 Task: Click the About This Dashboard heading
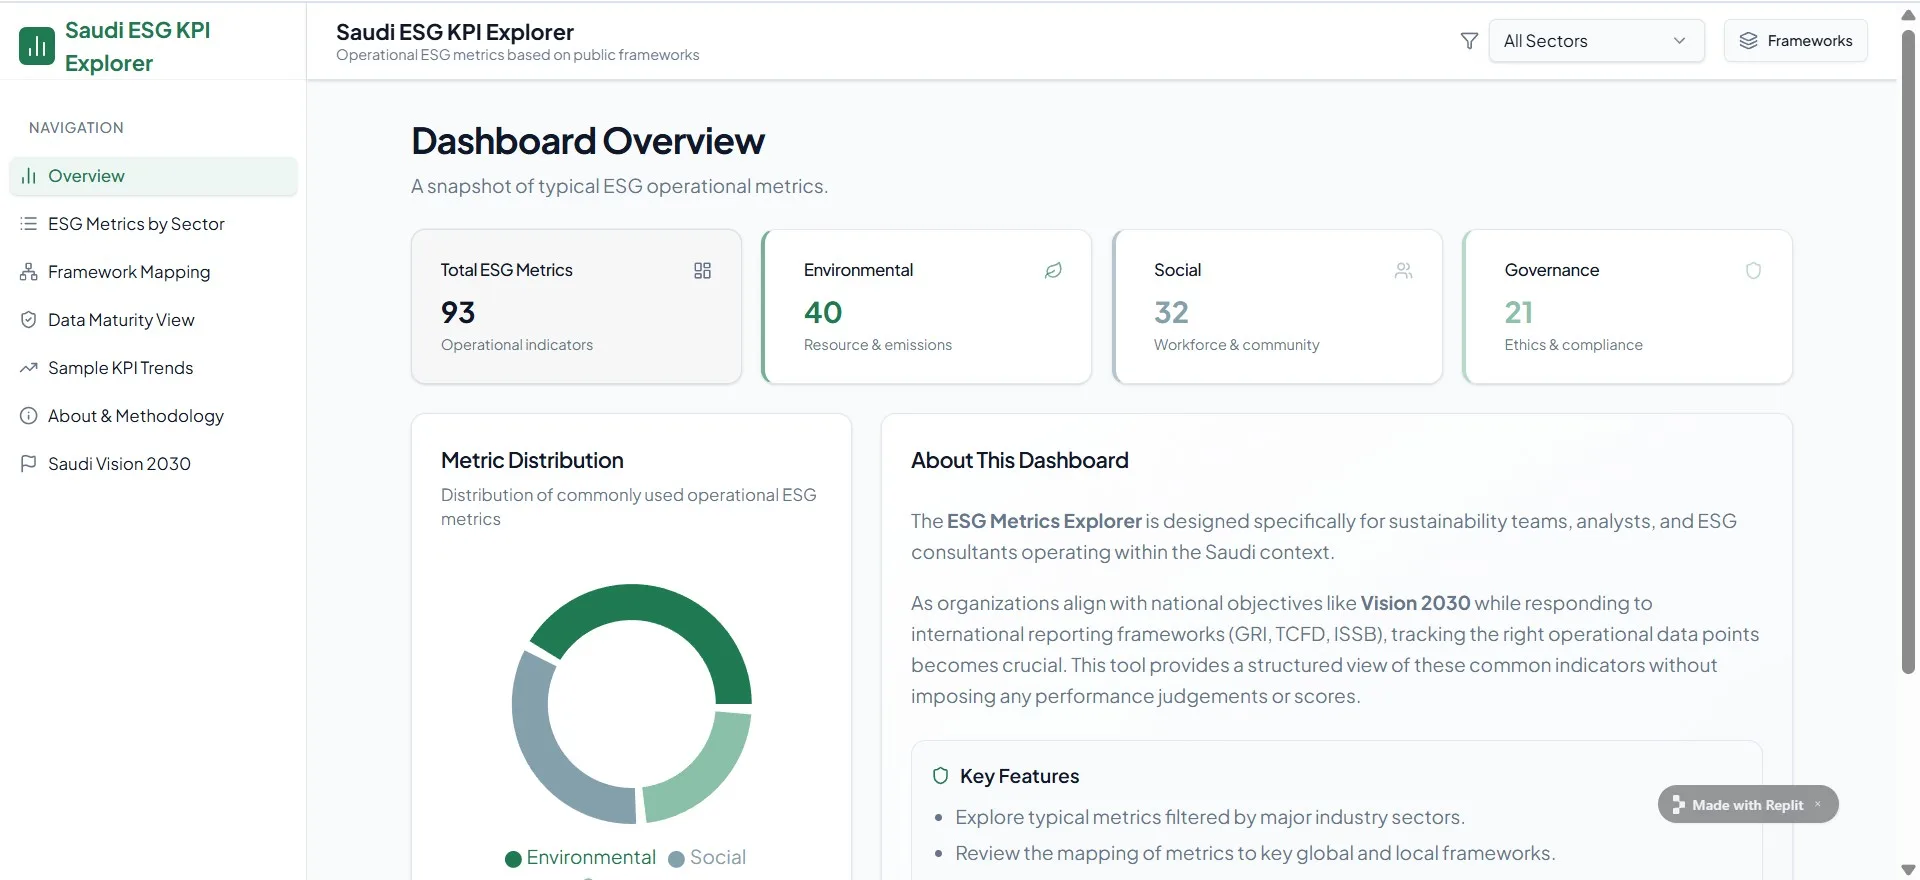[x=1019, y=461]
